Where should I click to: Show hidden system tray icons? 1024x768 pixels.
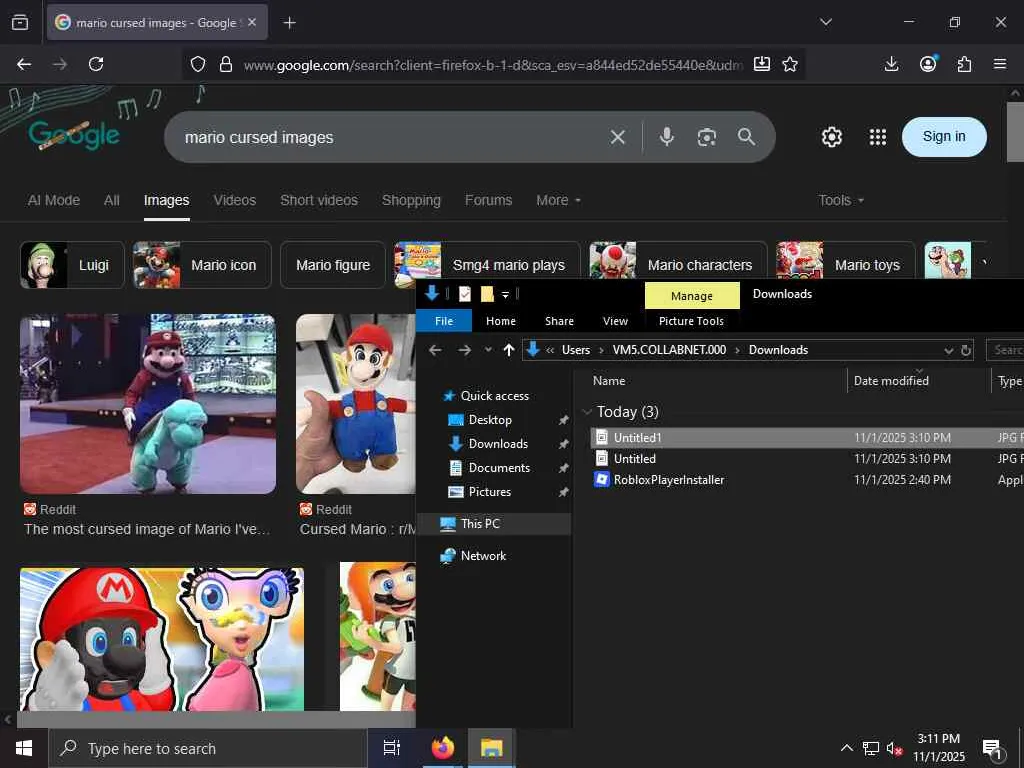(x=846, y=748)
